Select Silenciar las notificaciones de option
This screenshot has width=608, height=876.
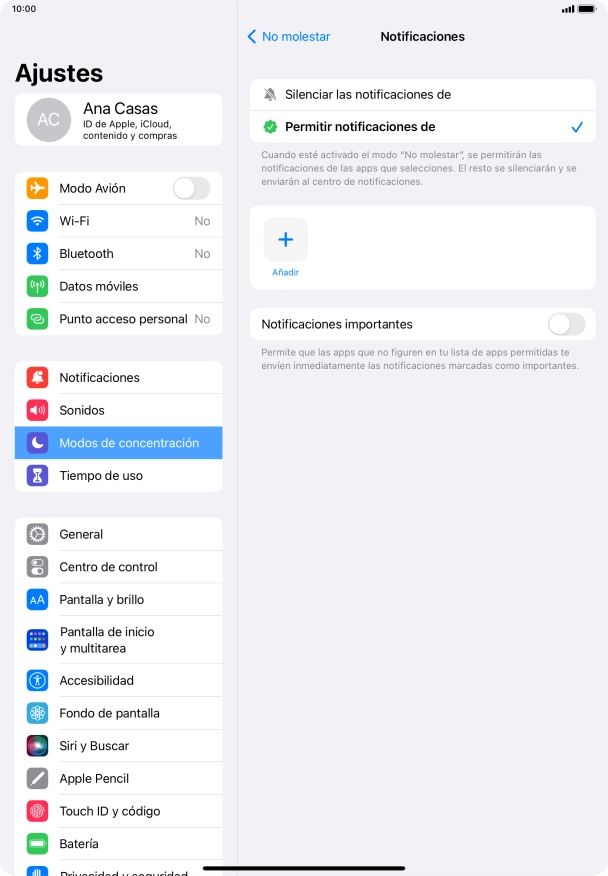click(x=422, y=94)
